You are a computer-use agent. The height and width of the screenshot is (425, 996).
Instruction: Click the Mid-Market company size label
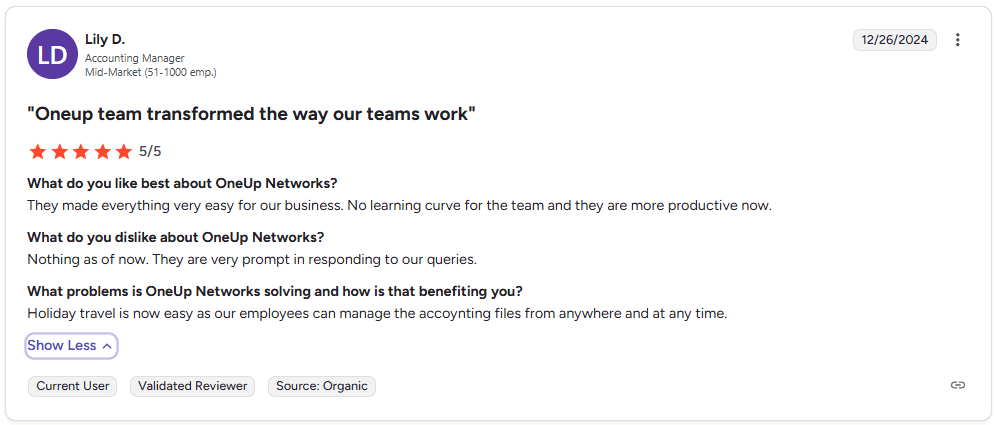click(x=150, y=72)
